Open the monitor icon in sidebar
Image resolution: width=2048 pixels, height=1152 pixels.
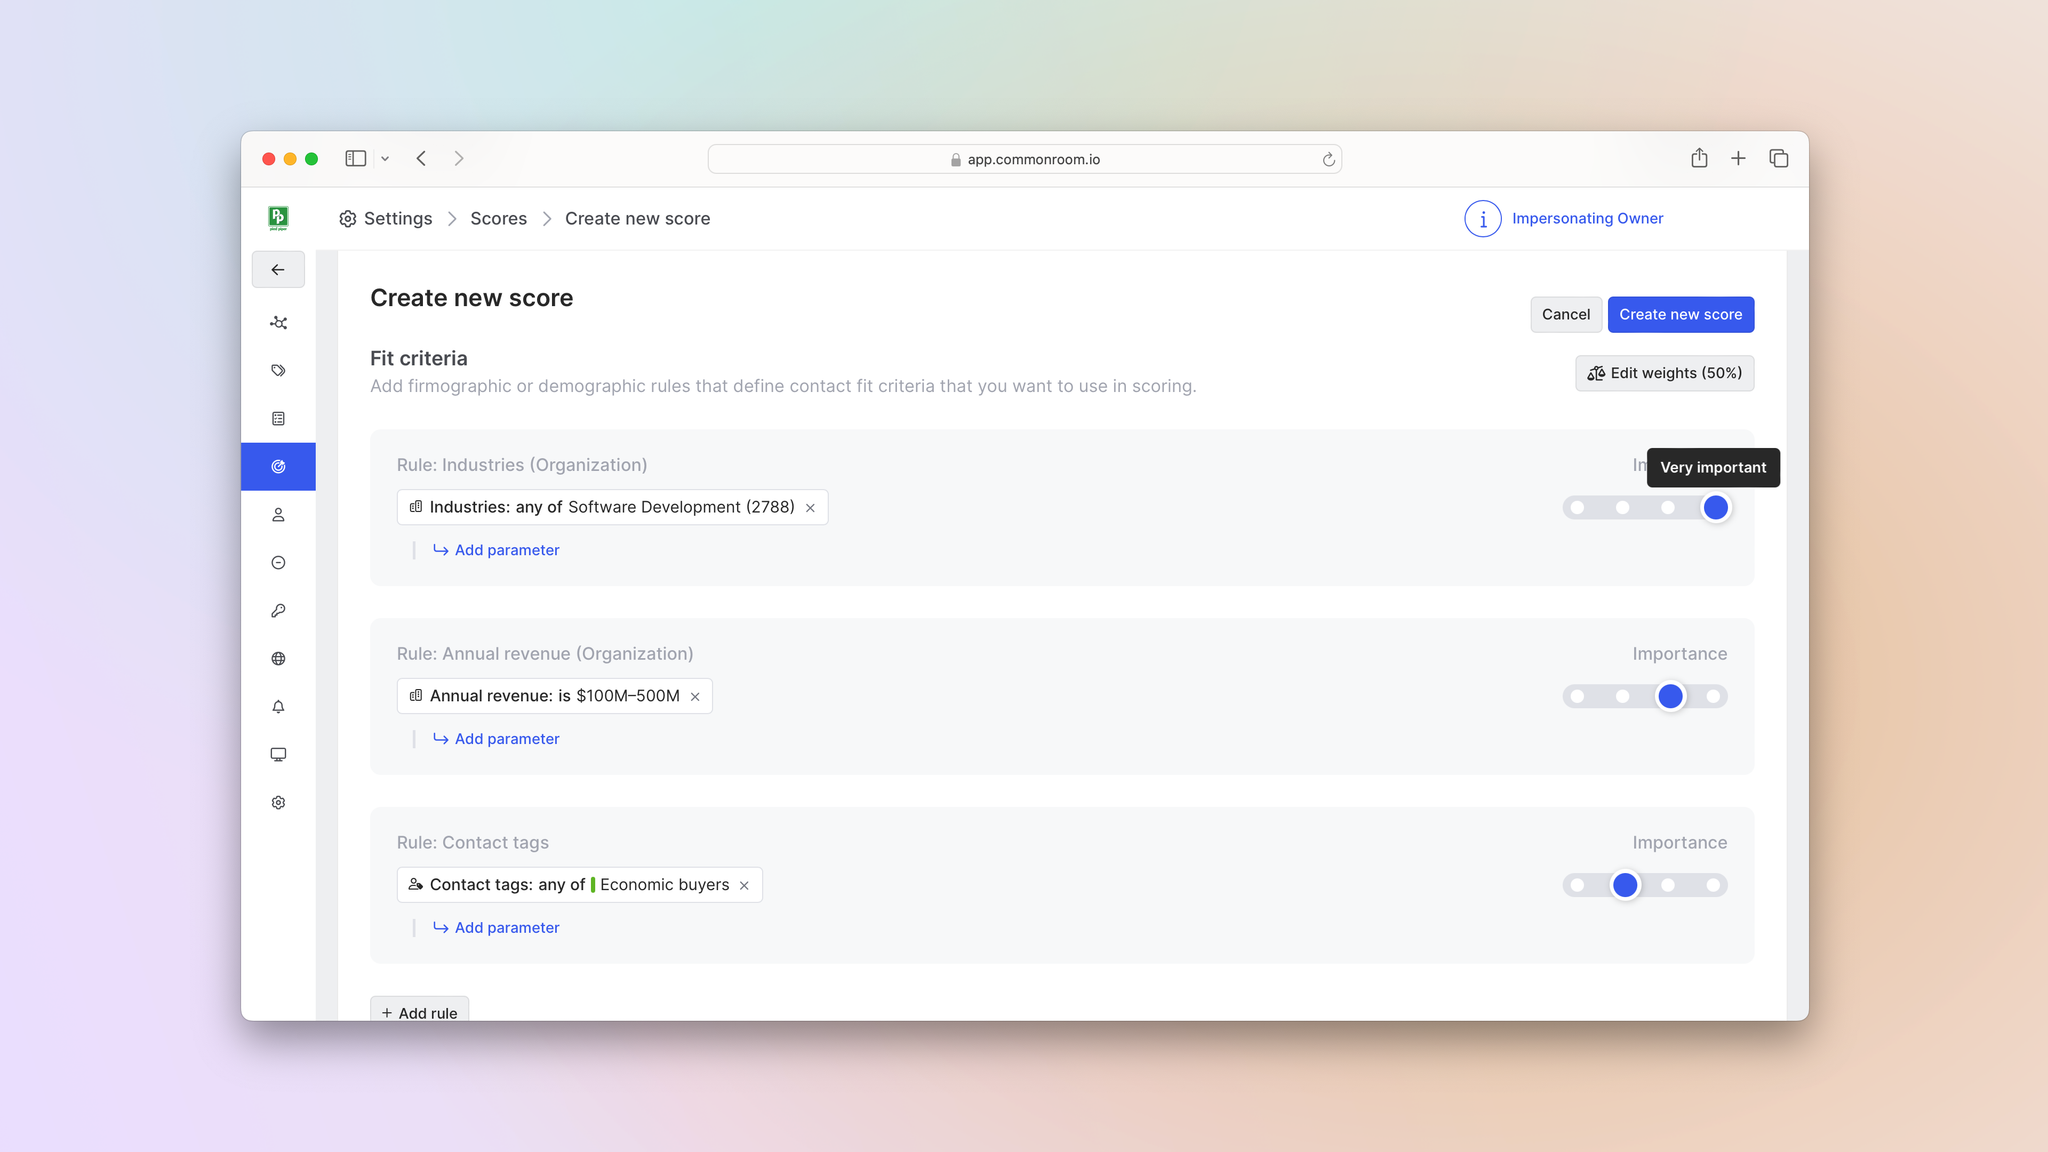[x=278, y=755]
